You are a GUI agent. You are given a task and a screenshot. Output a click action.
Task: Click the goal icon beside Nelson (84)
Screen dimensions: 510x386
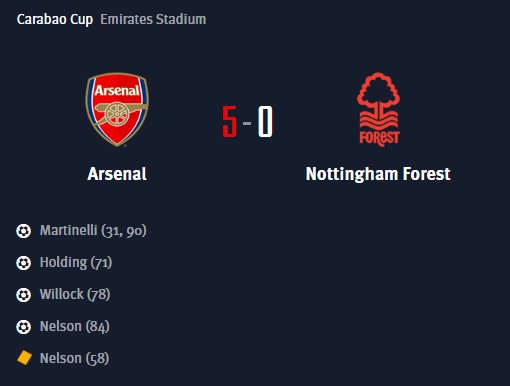pos(23,327)
